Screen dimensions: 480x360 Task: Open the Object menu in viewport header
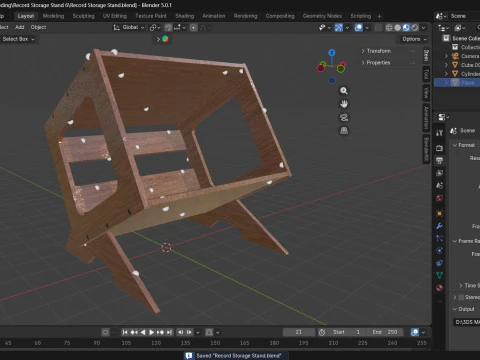38,27
